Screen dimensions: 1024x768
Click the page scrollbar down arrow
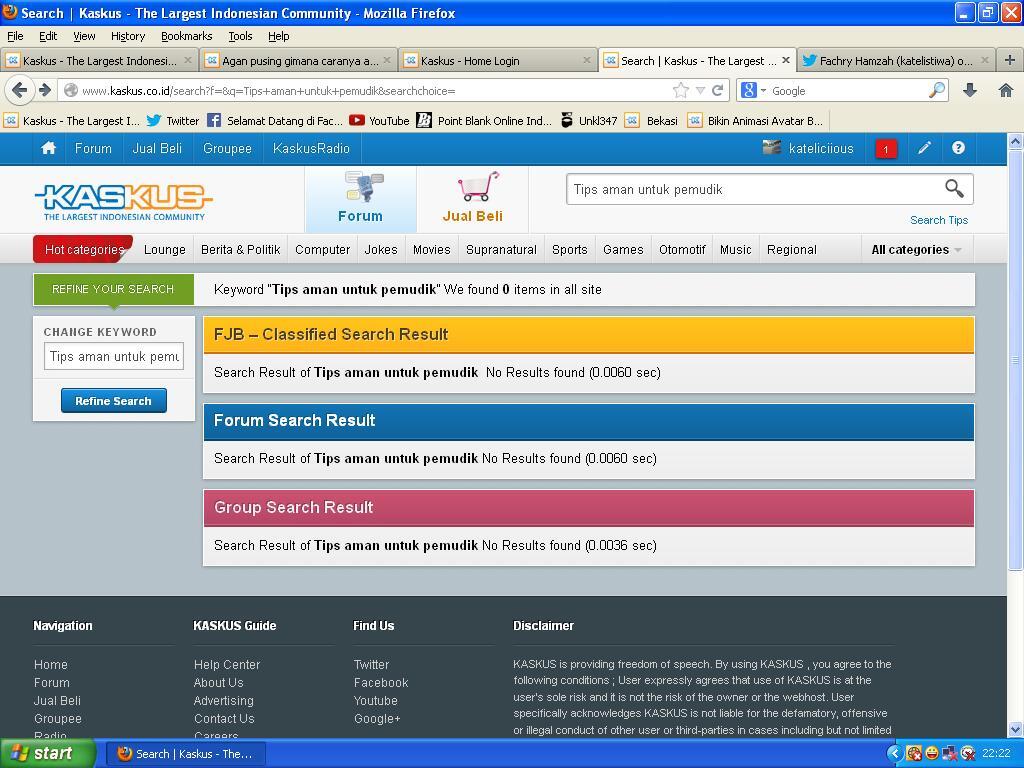[x=1016, y=729]
